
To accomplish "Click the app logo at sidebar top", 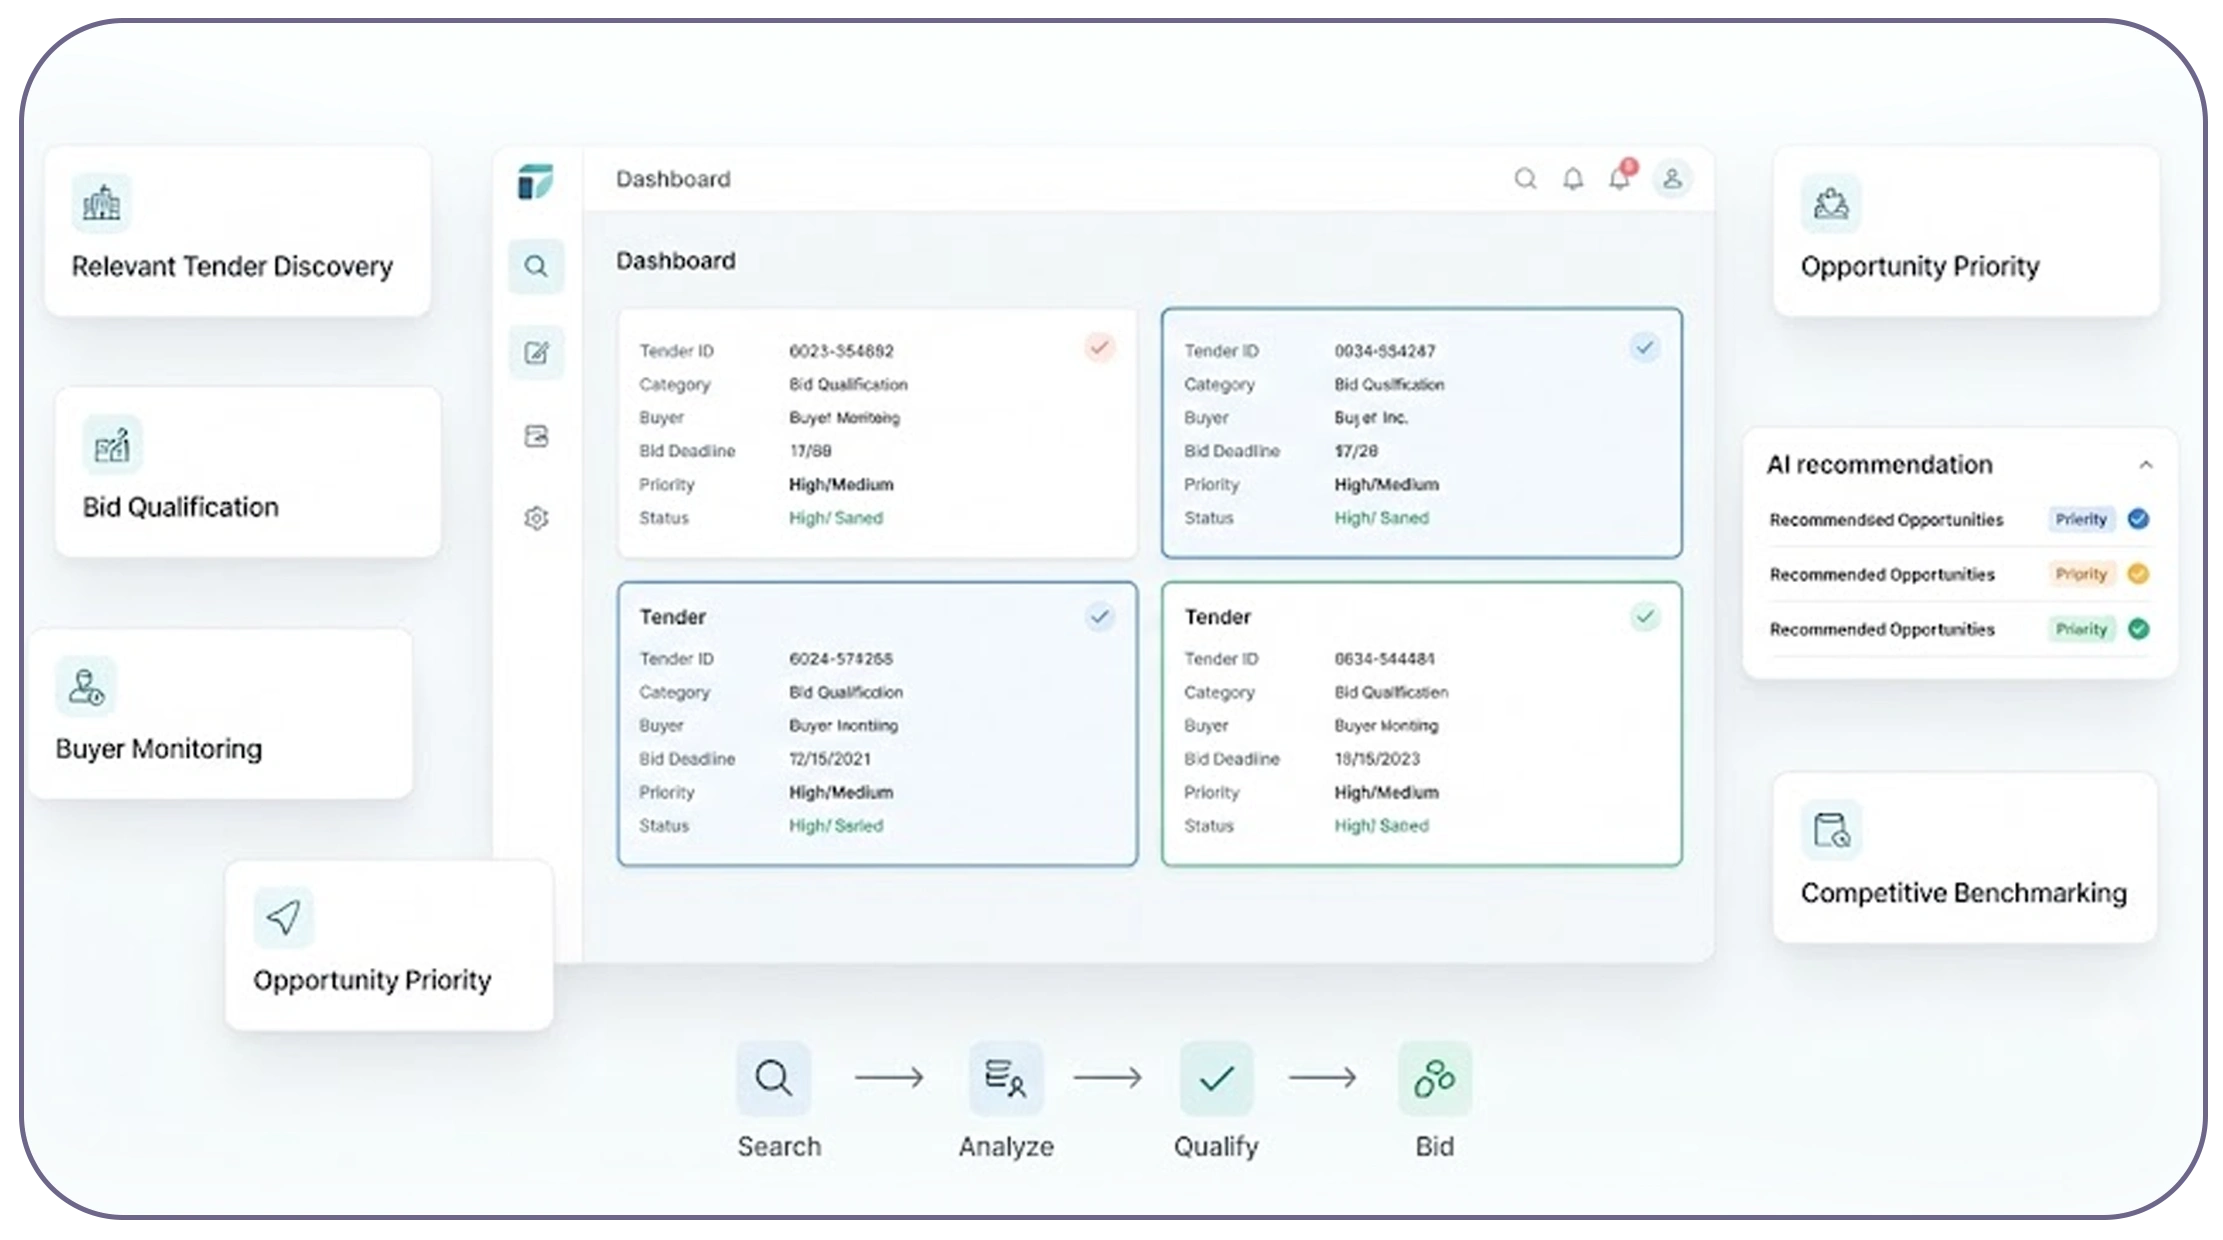I will [535, 181].
